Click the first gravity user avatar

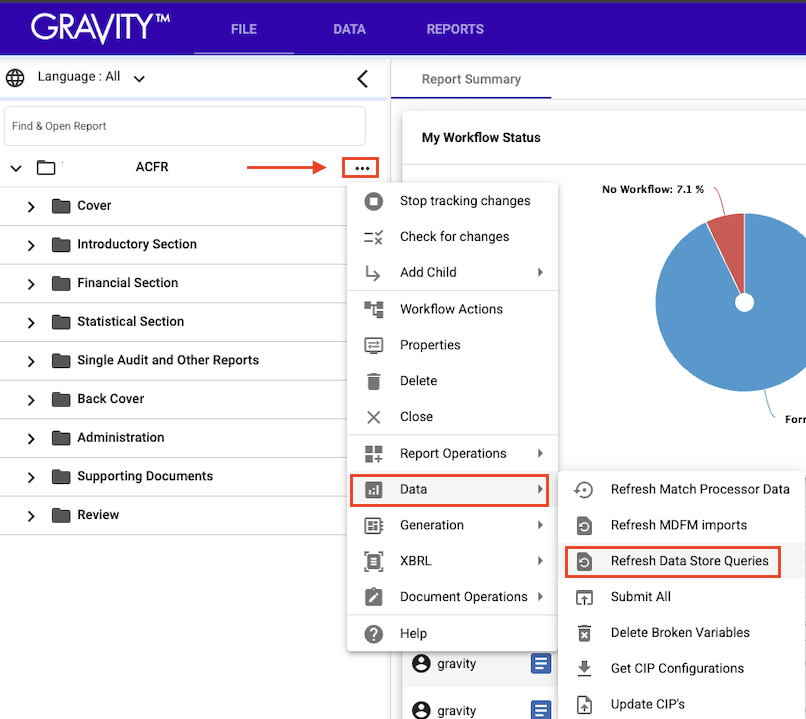421,663
